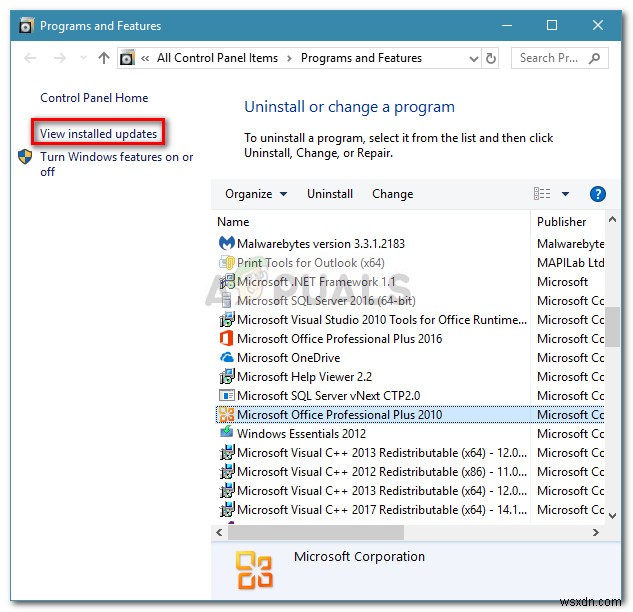Click the Microsoft .NET Framework 1.1 icon
Viewport: 633px width, 612px height.
tap(226, 281)
